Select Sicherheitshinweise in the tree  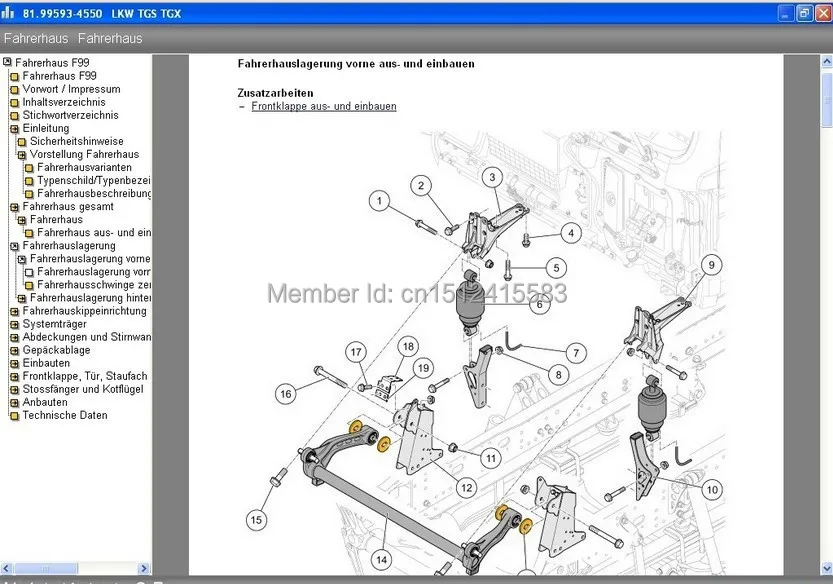pyautogui.click(x=76, y=141)
